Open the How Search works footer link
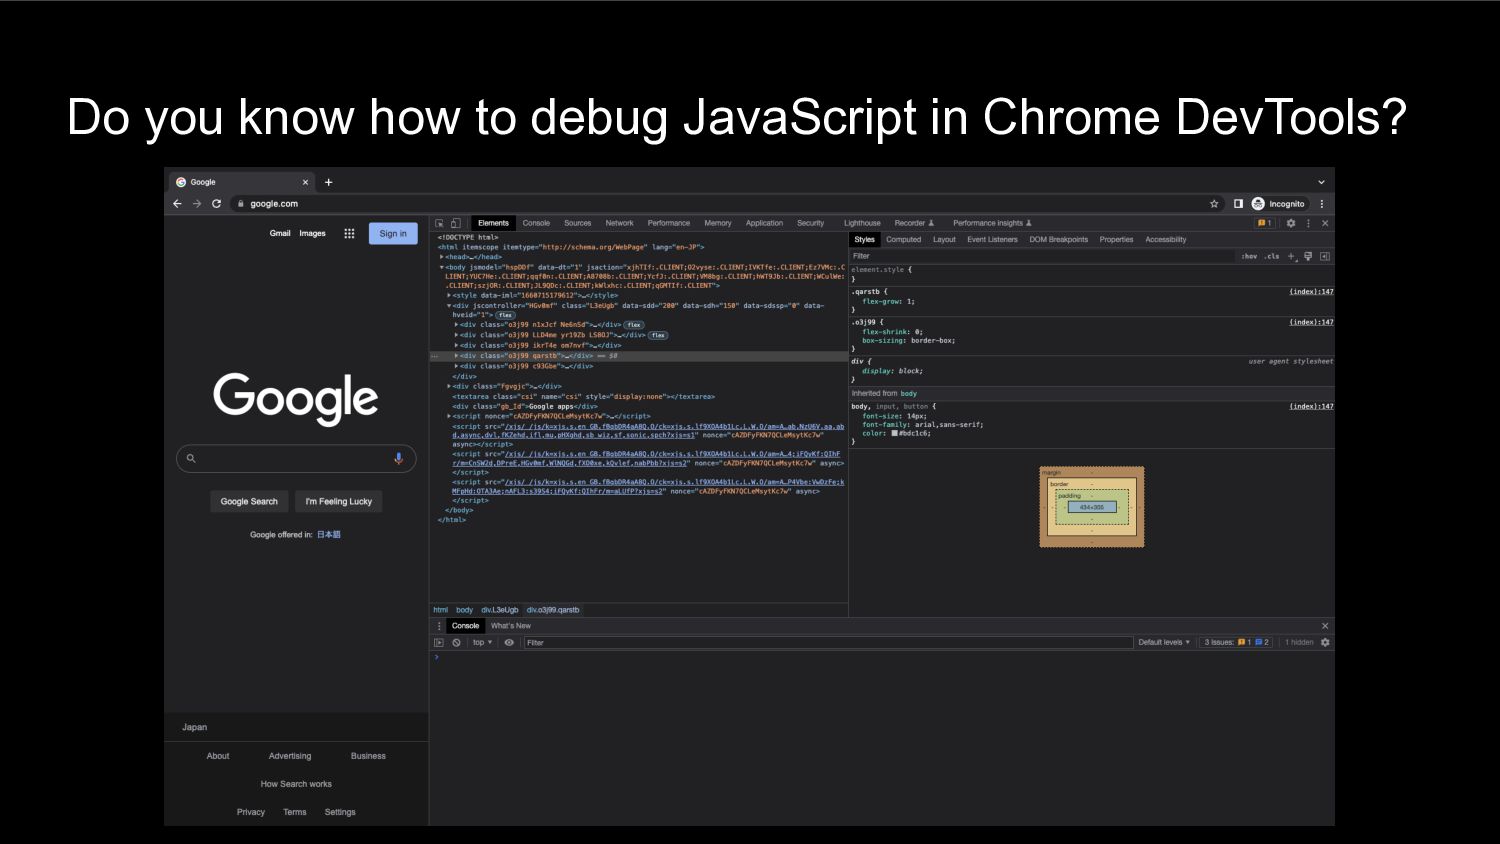This screenshot has width=1500, height=844. click(x=296, y=784)
